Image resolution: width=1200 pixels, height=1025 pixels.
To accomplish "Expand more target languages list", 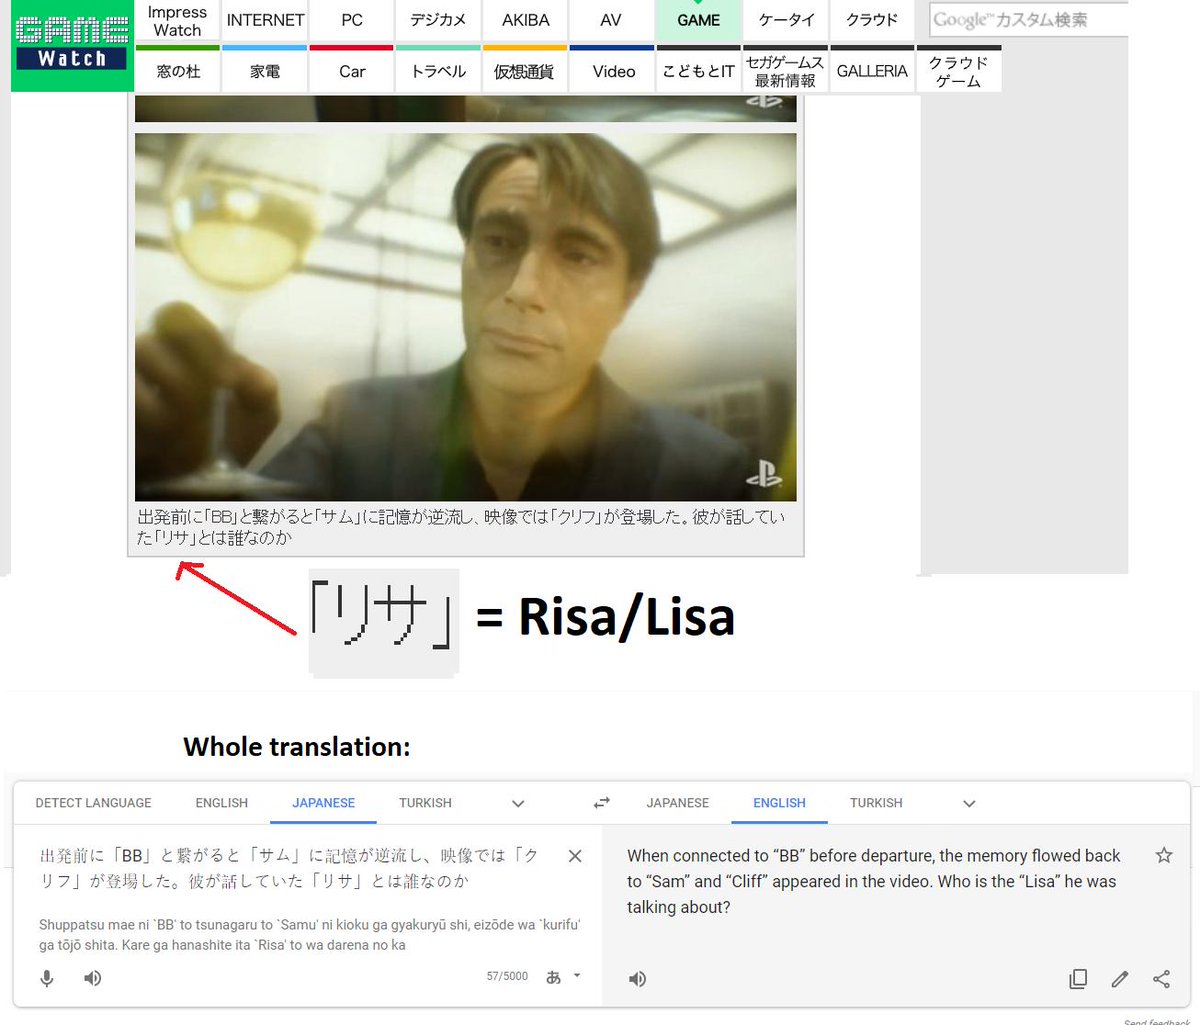I will (969, 803).
